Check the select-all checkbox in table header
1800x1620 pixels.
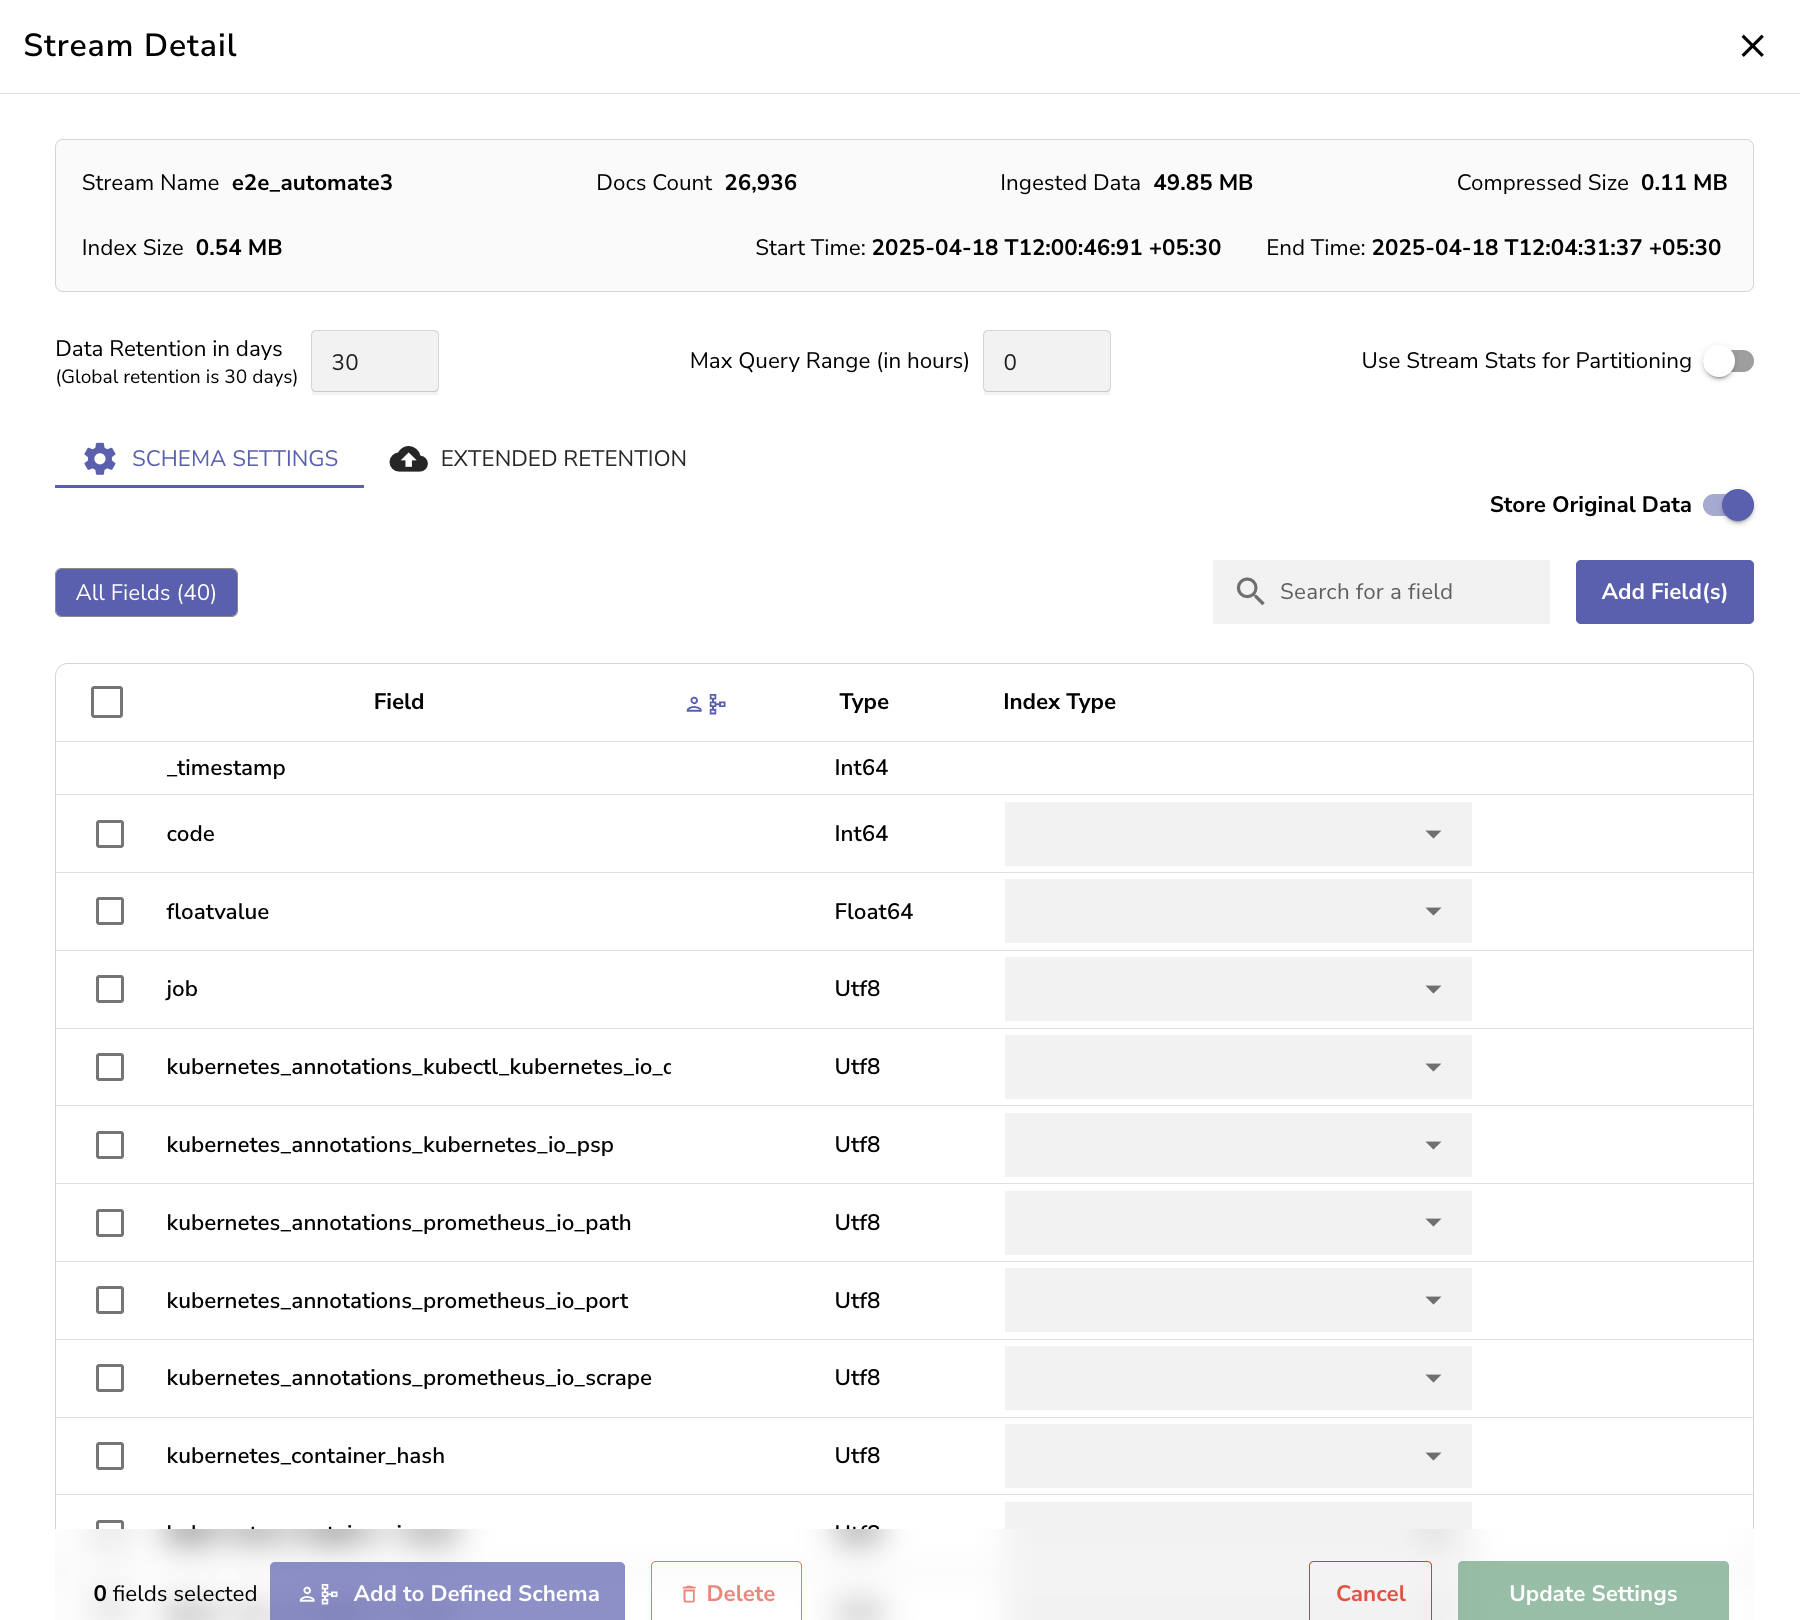coord(107,702)
